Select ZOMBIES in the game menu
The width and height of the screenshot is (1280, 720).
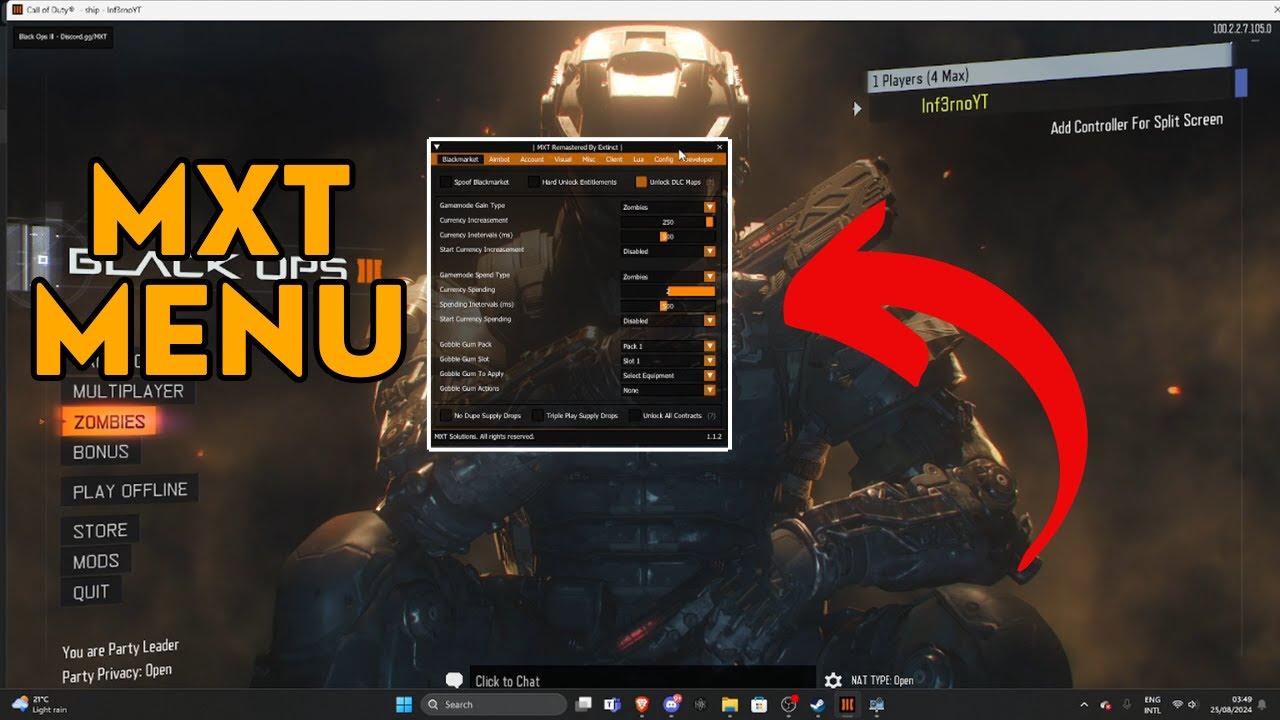pyautogui.click(x=109, y=422)
